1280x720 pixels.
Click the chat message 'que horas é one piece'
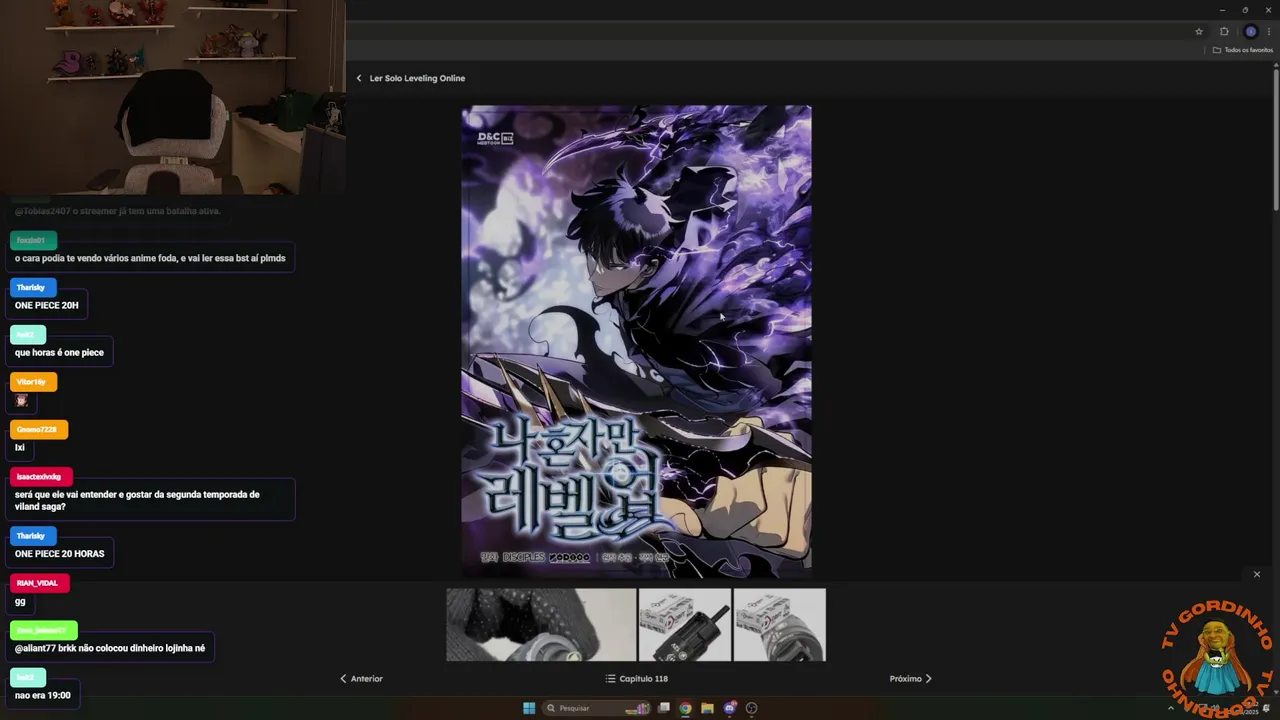click(59, 352)
